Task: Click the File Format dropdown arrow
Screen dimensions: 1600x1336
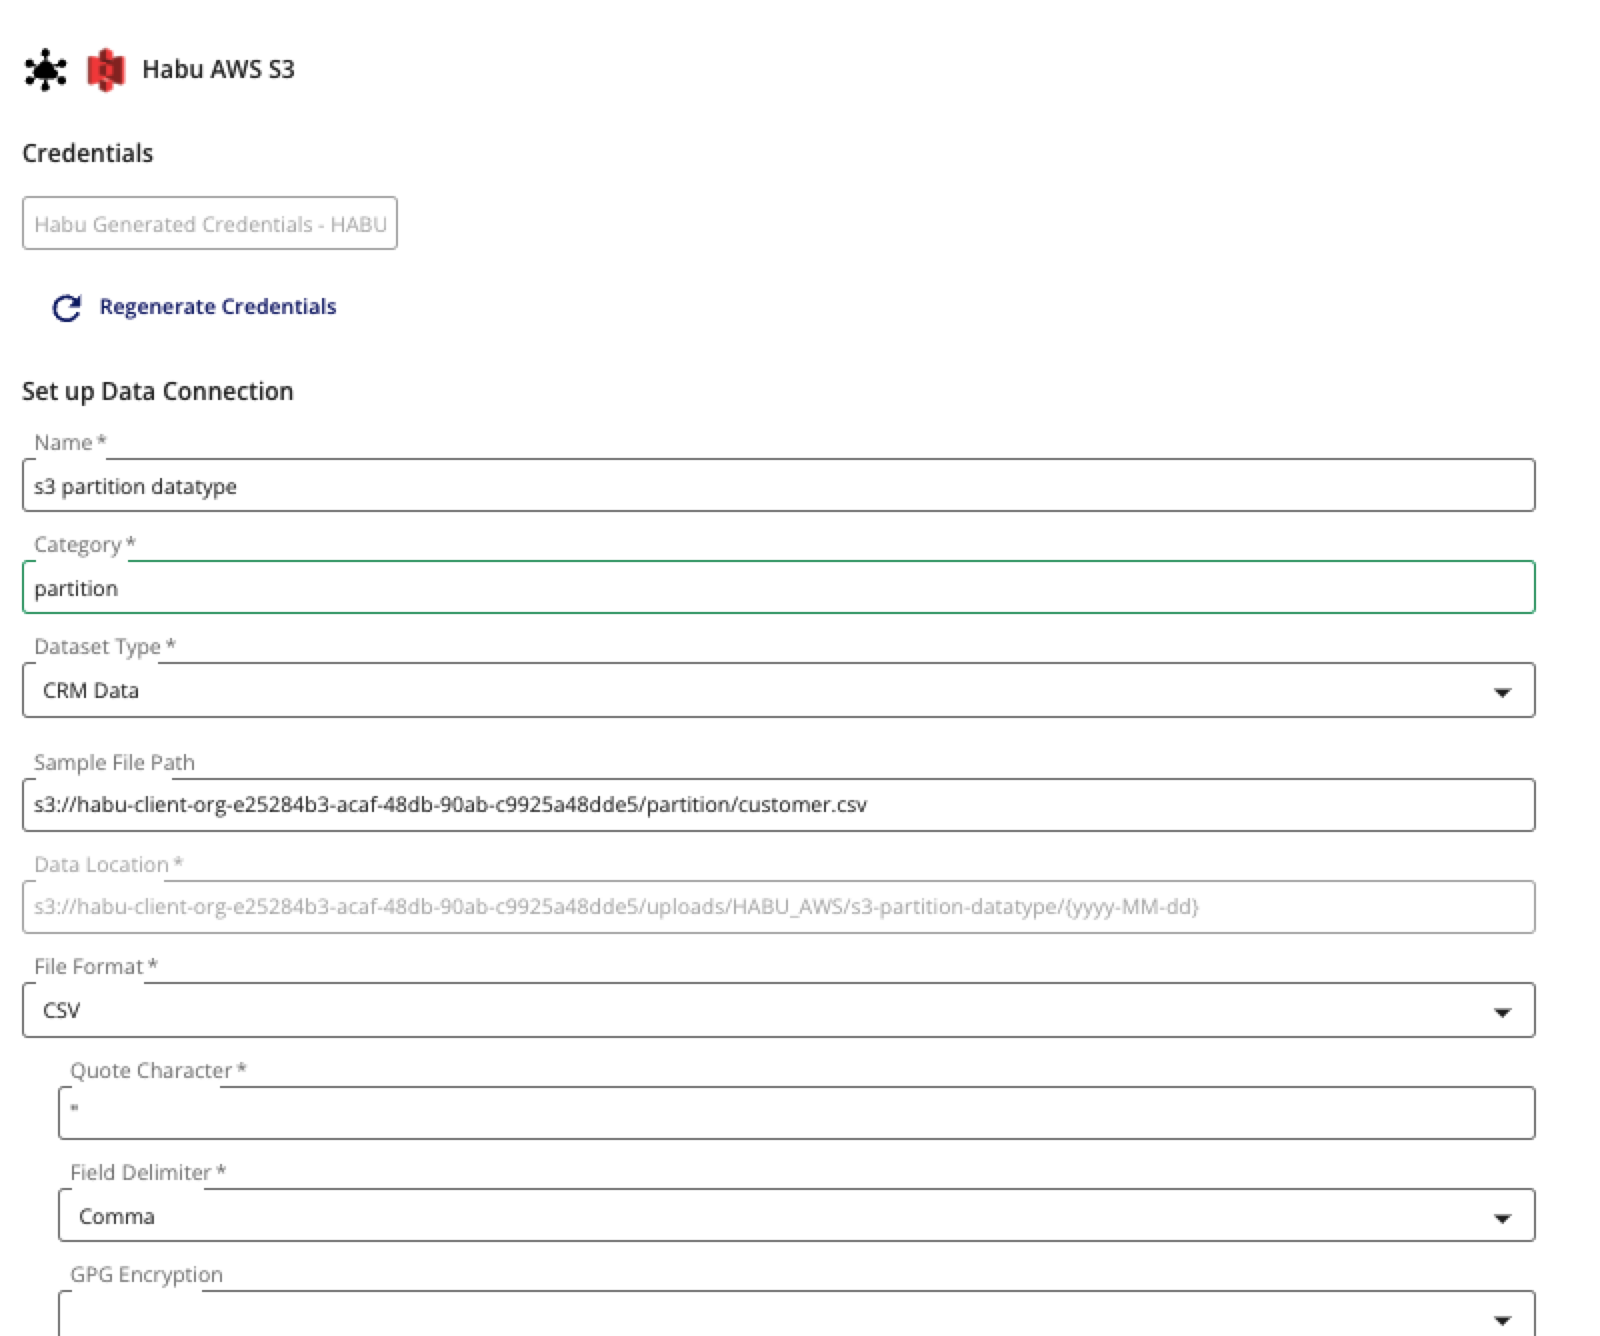Action: point(1501,1012)
